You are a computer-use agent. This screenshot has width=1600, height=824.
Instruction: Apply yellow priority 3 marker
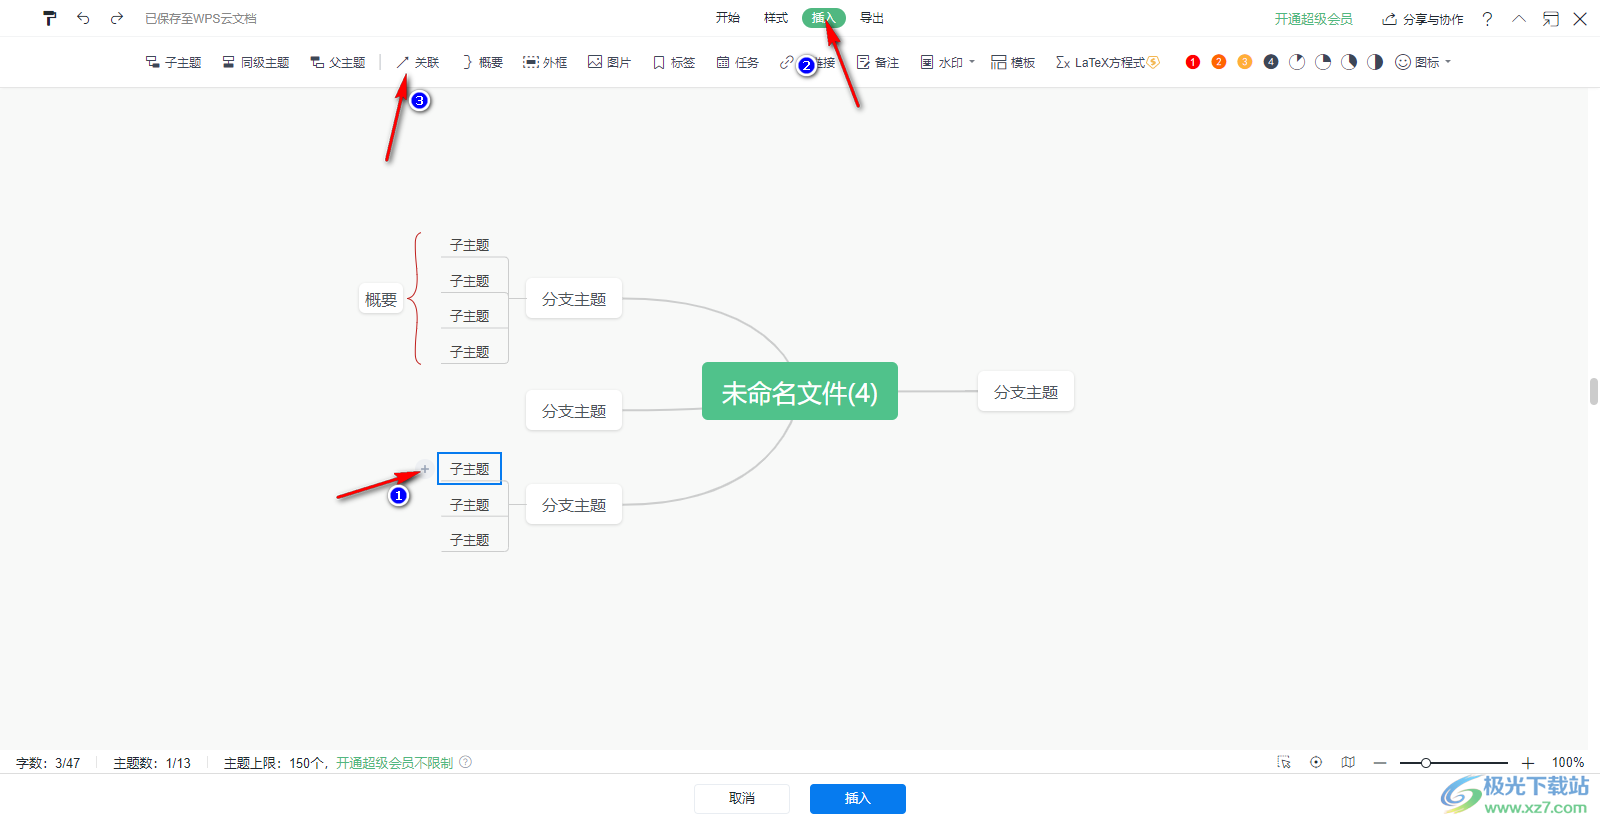pos(1244,62)
